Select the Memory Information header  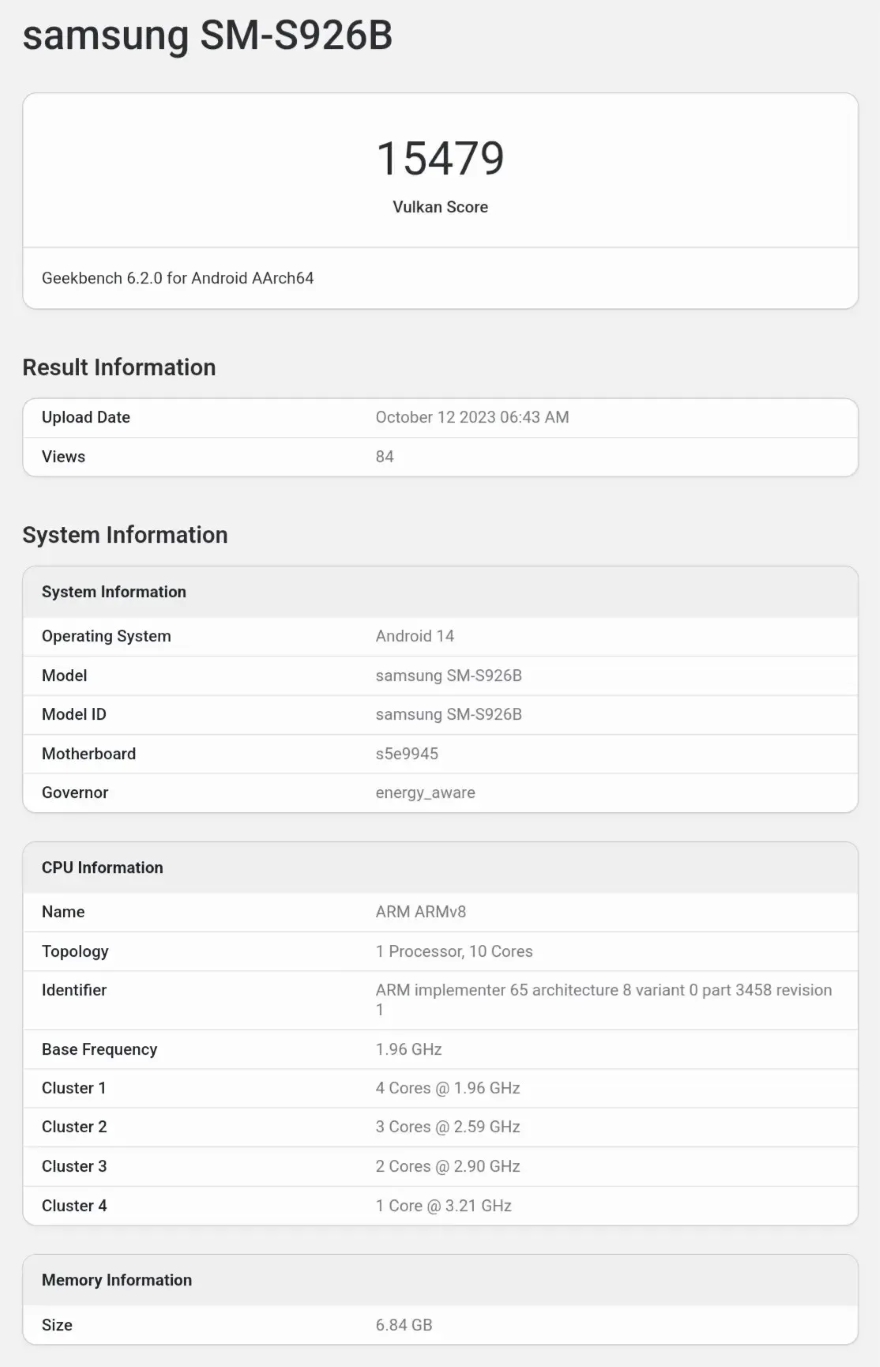click(x=116, y=1279)
